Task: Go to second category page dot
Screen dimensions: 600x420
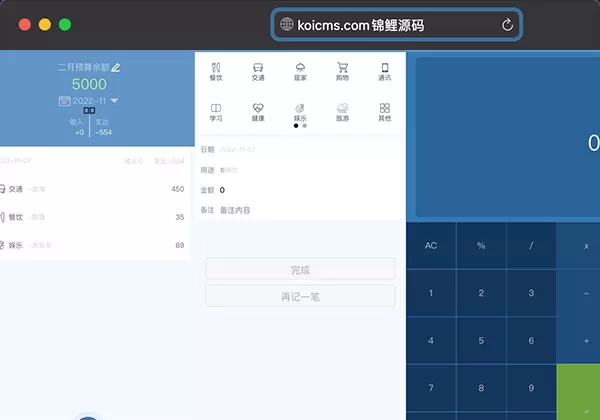Action: click(305, 126)
